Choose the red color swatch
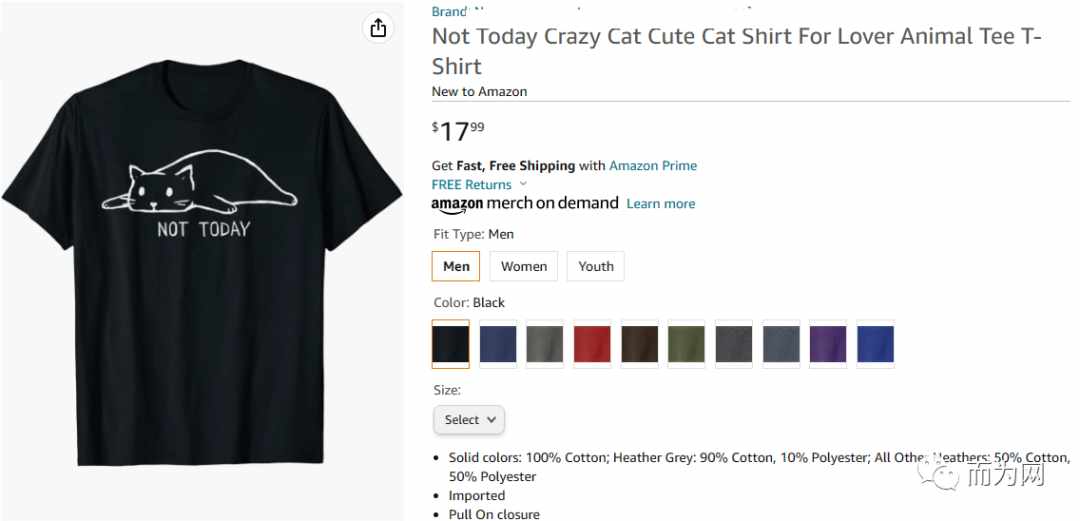 [x=592, y=344]
